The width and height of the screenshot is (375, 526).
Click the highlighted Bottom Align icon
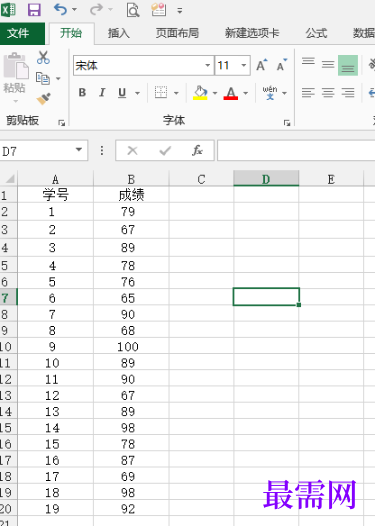pos(348,65)
